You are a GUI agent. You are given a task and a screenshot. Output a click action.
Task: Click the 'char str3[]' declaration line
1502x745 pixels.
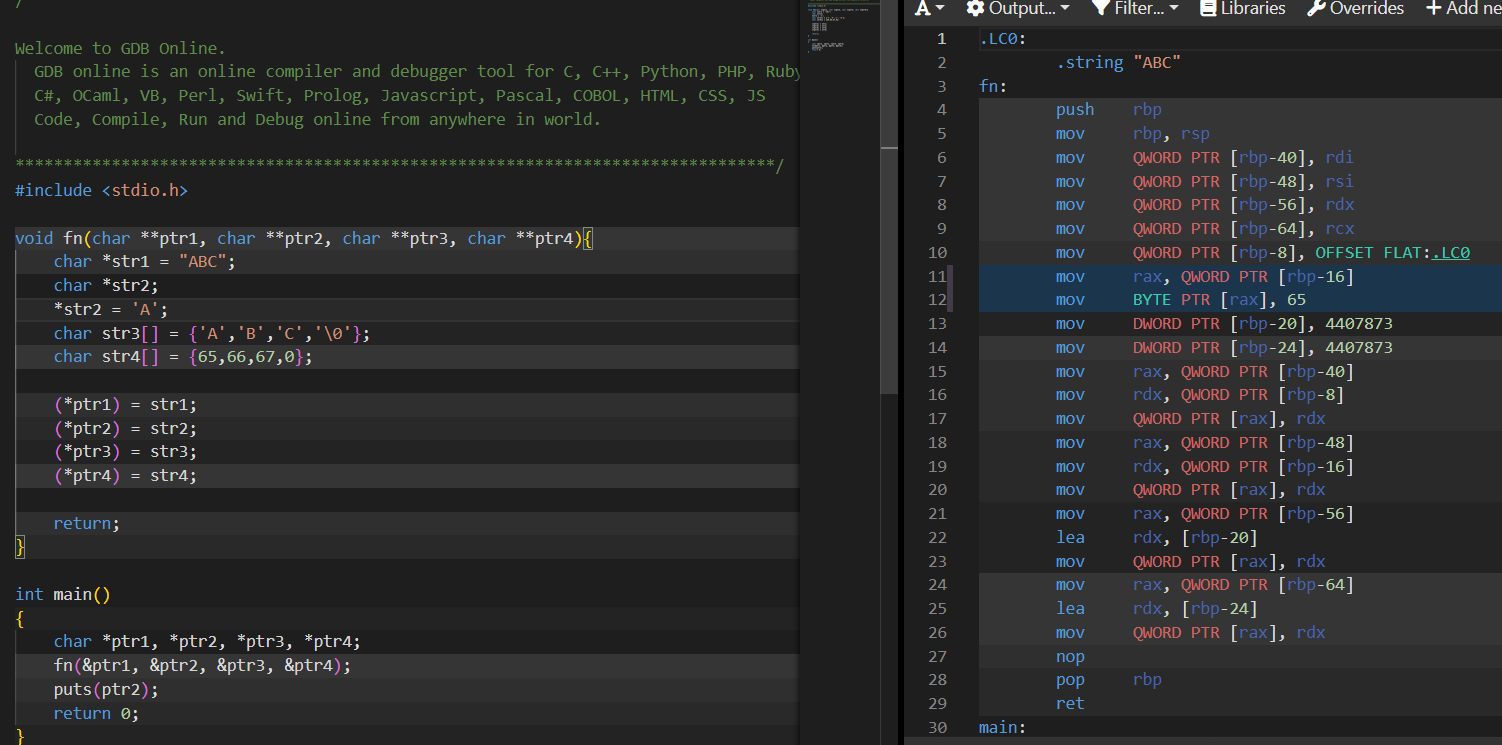point(213,333)
